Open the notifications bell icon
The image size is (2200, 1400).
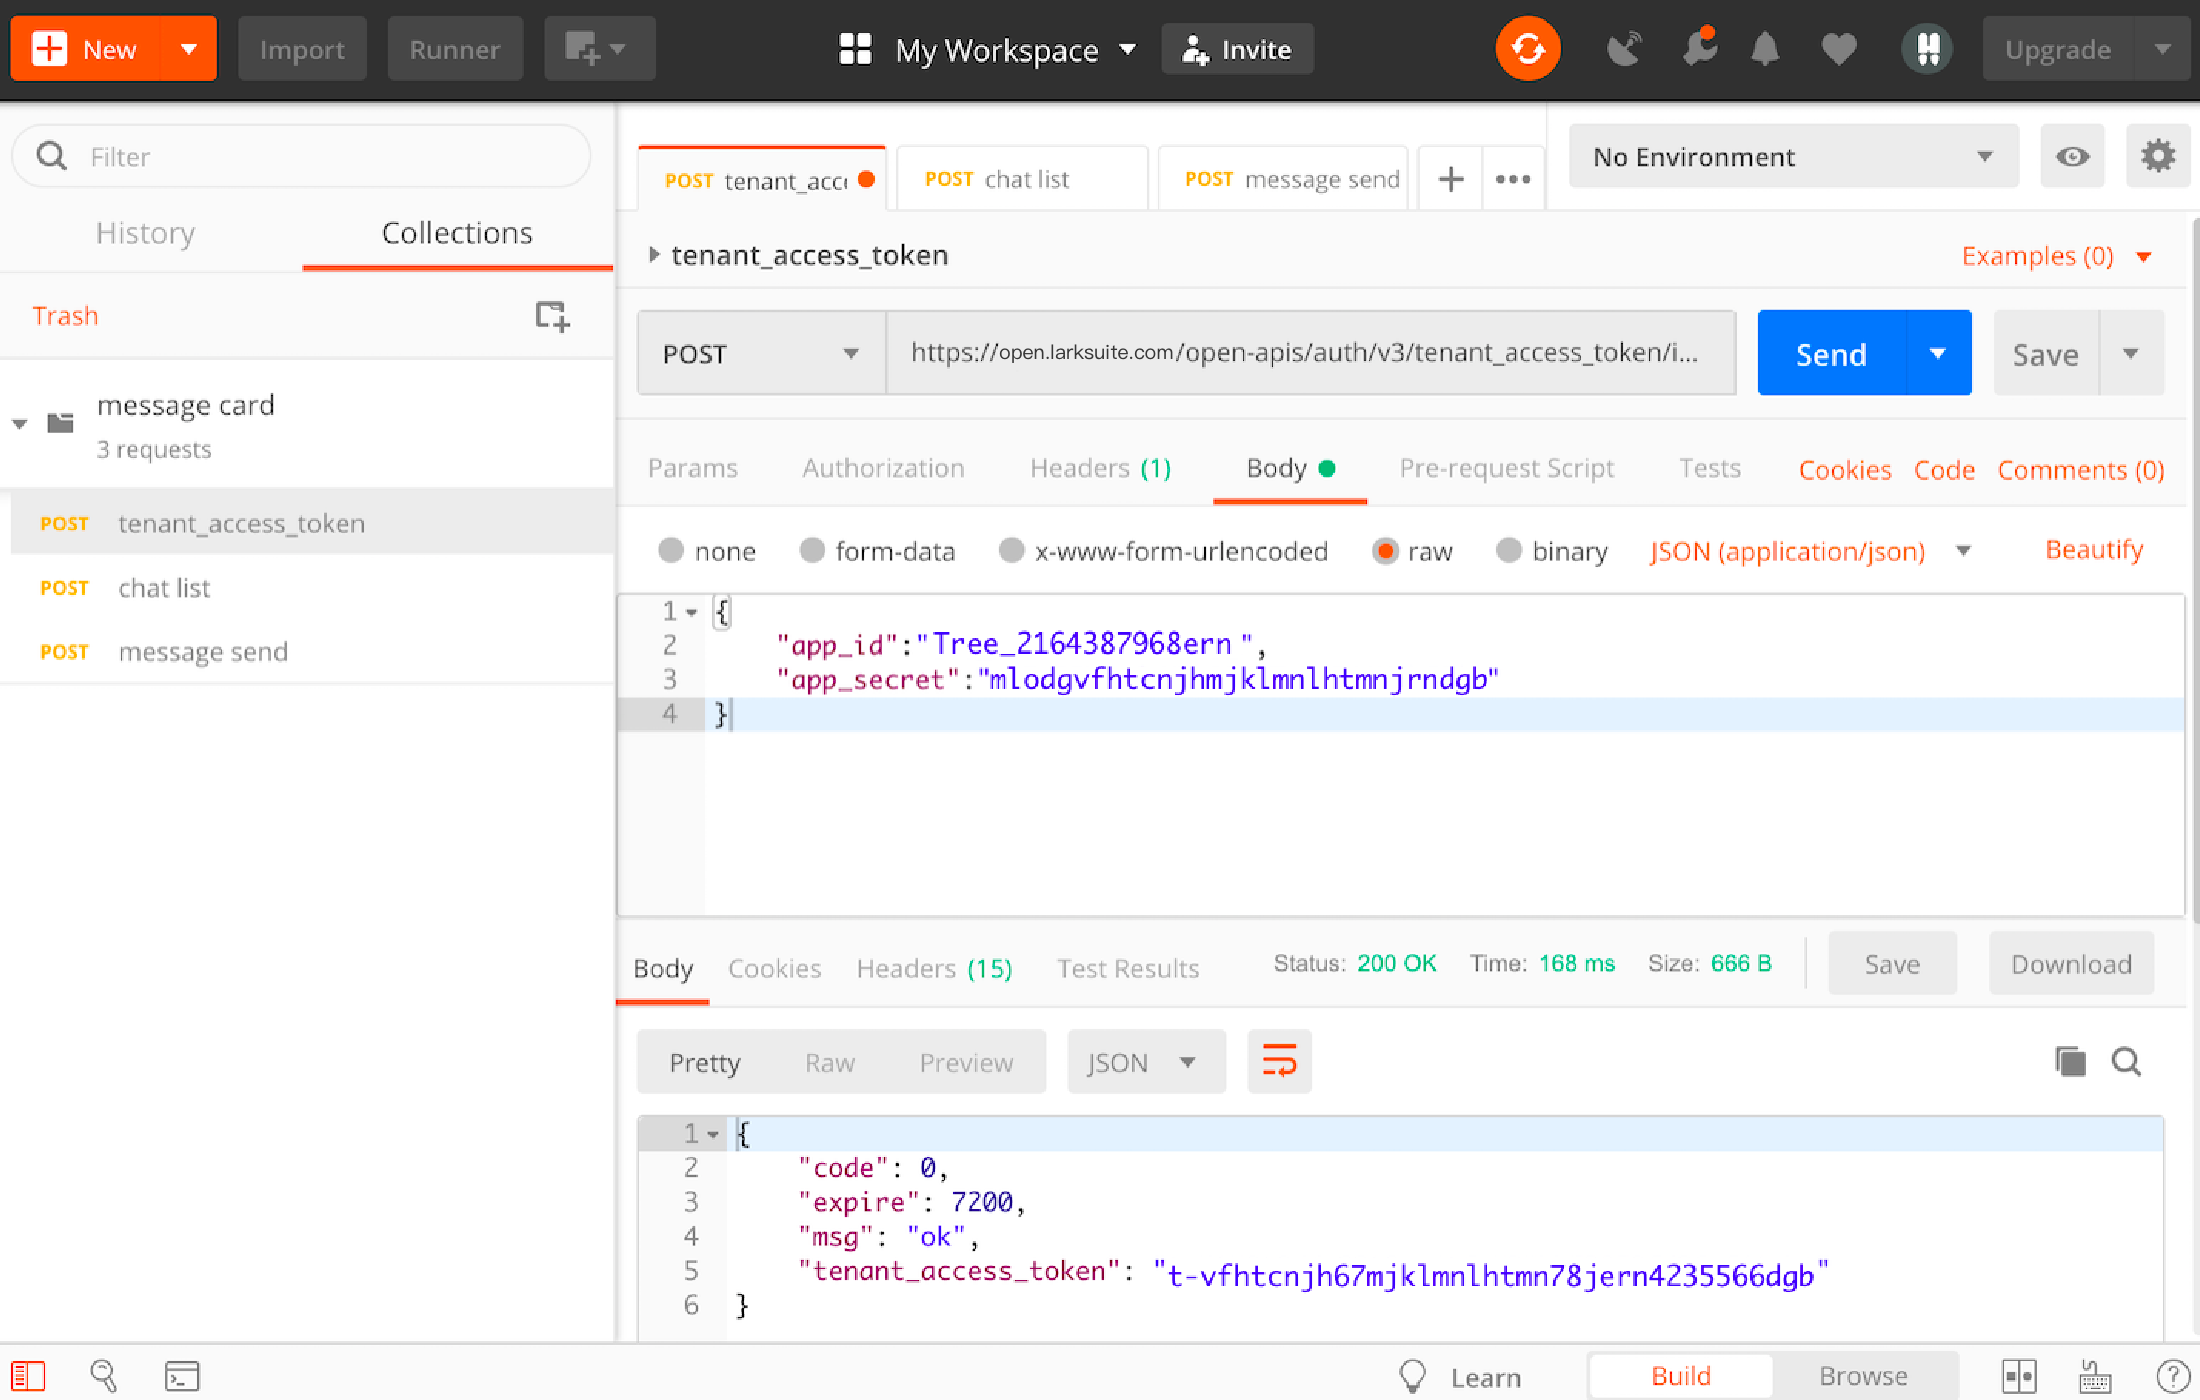1765,49
